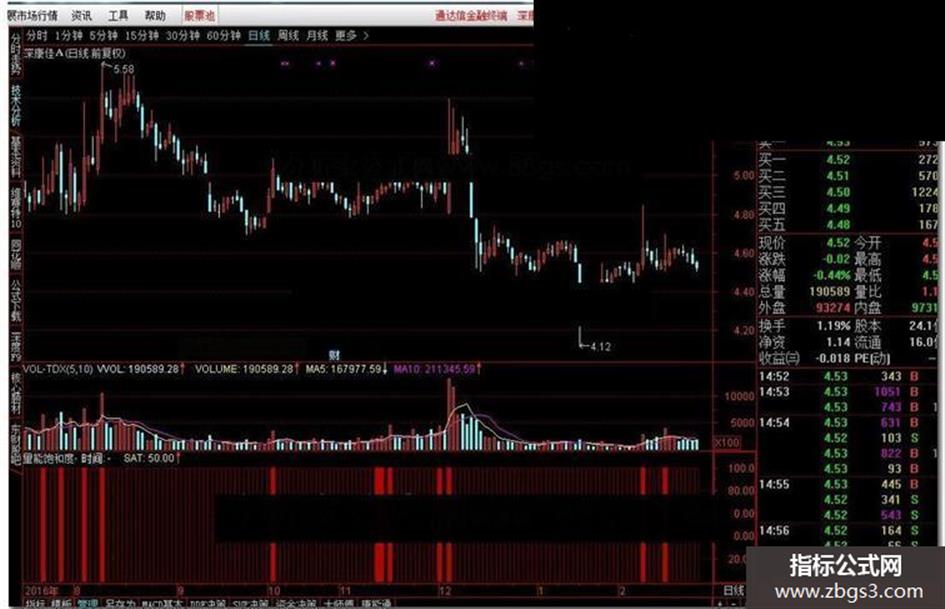Switch to 分时 period tab
This screenshot has width=945, height=609.
(37, 36)
